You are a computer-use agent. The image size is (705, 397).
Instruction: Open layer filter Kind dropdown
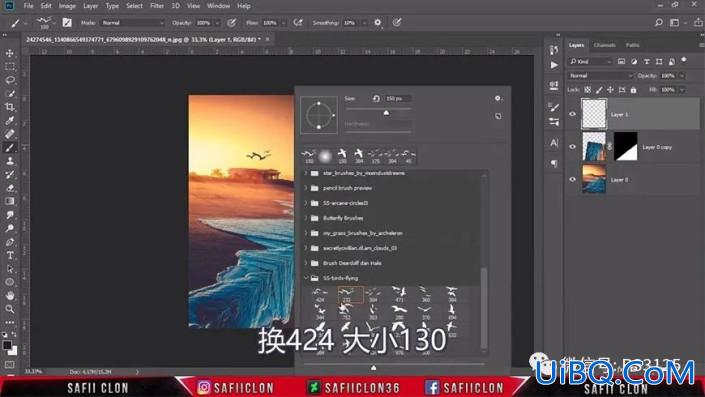[x=590, y=61]
